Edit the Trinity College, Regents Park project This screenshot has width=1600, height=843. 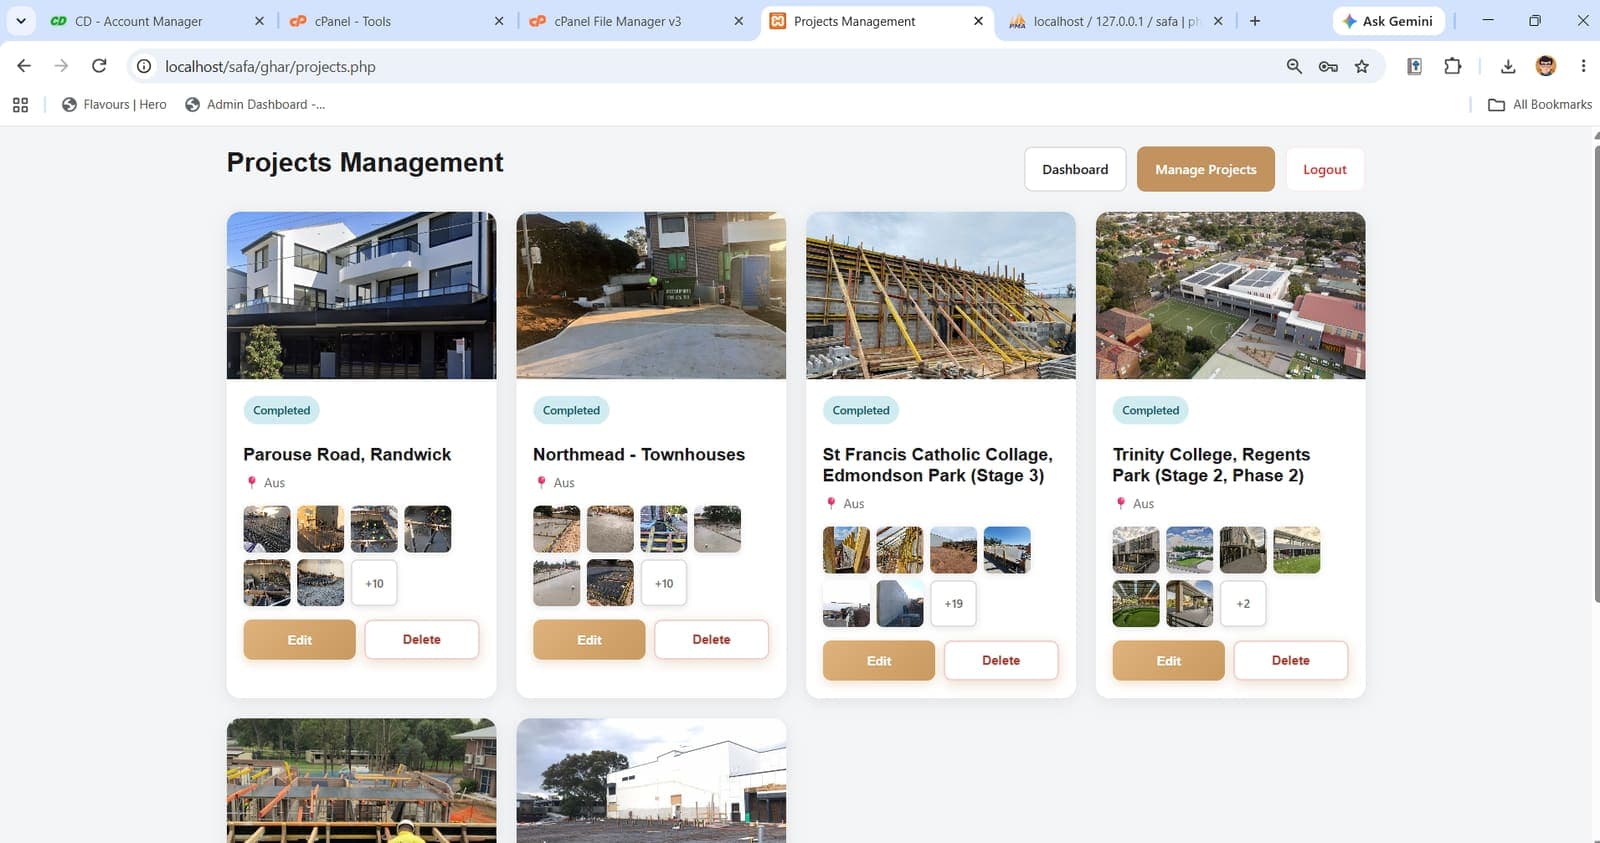point(1169,661)
